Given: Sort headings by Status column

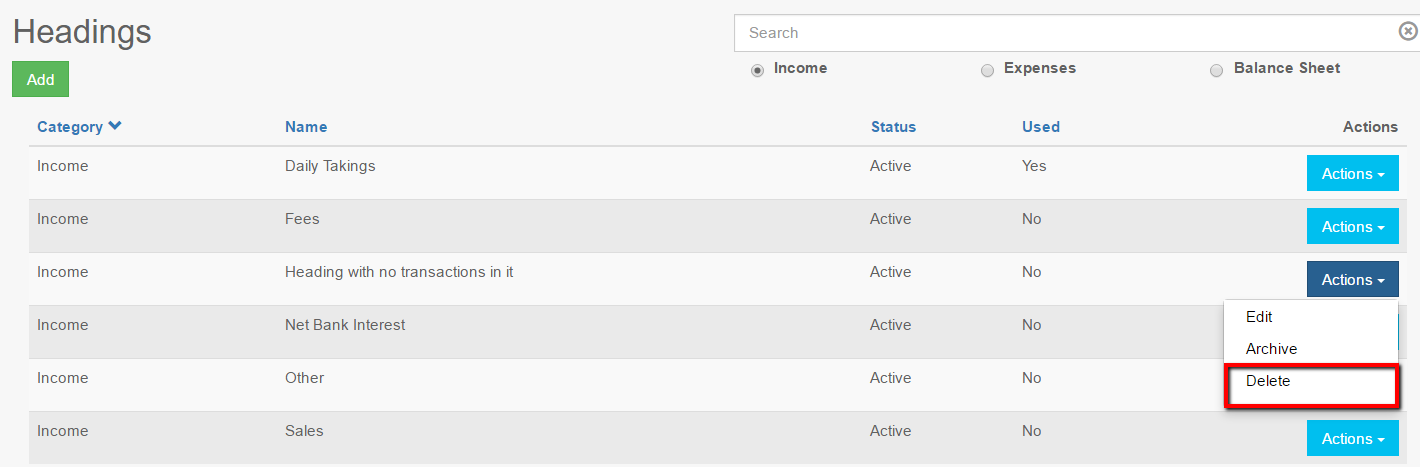Looking at the screenshot, I should pyautogui.click(x=893, y=127).
